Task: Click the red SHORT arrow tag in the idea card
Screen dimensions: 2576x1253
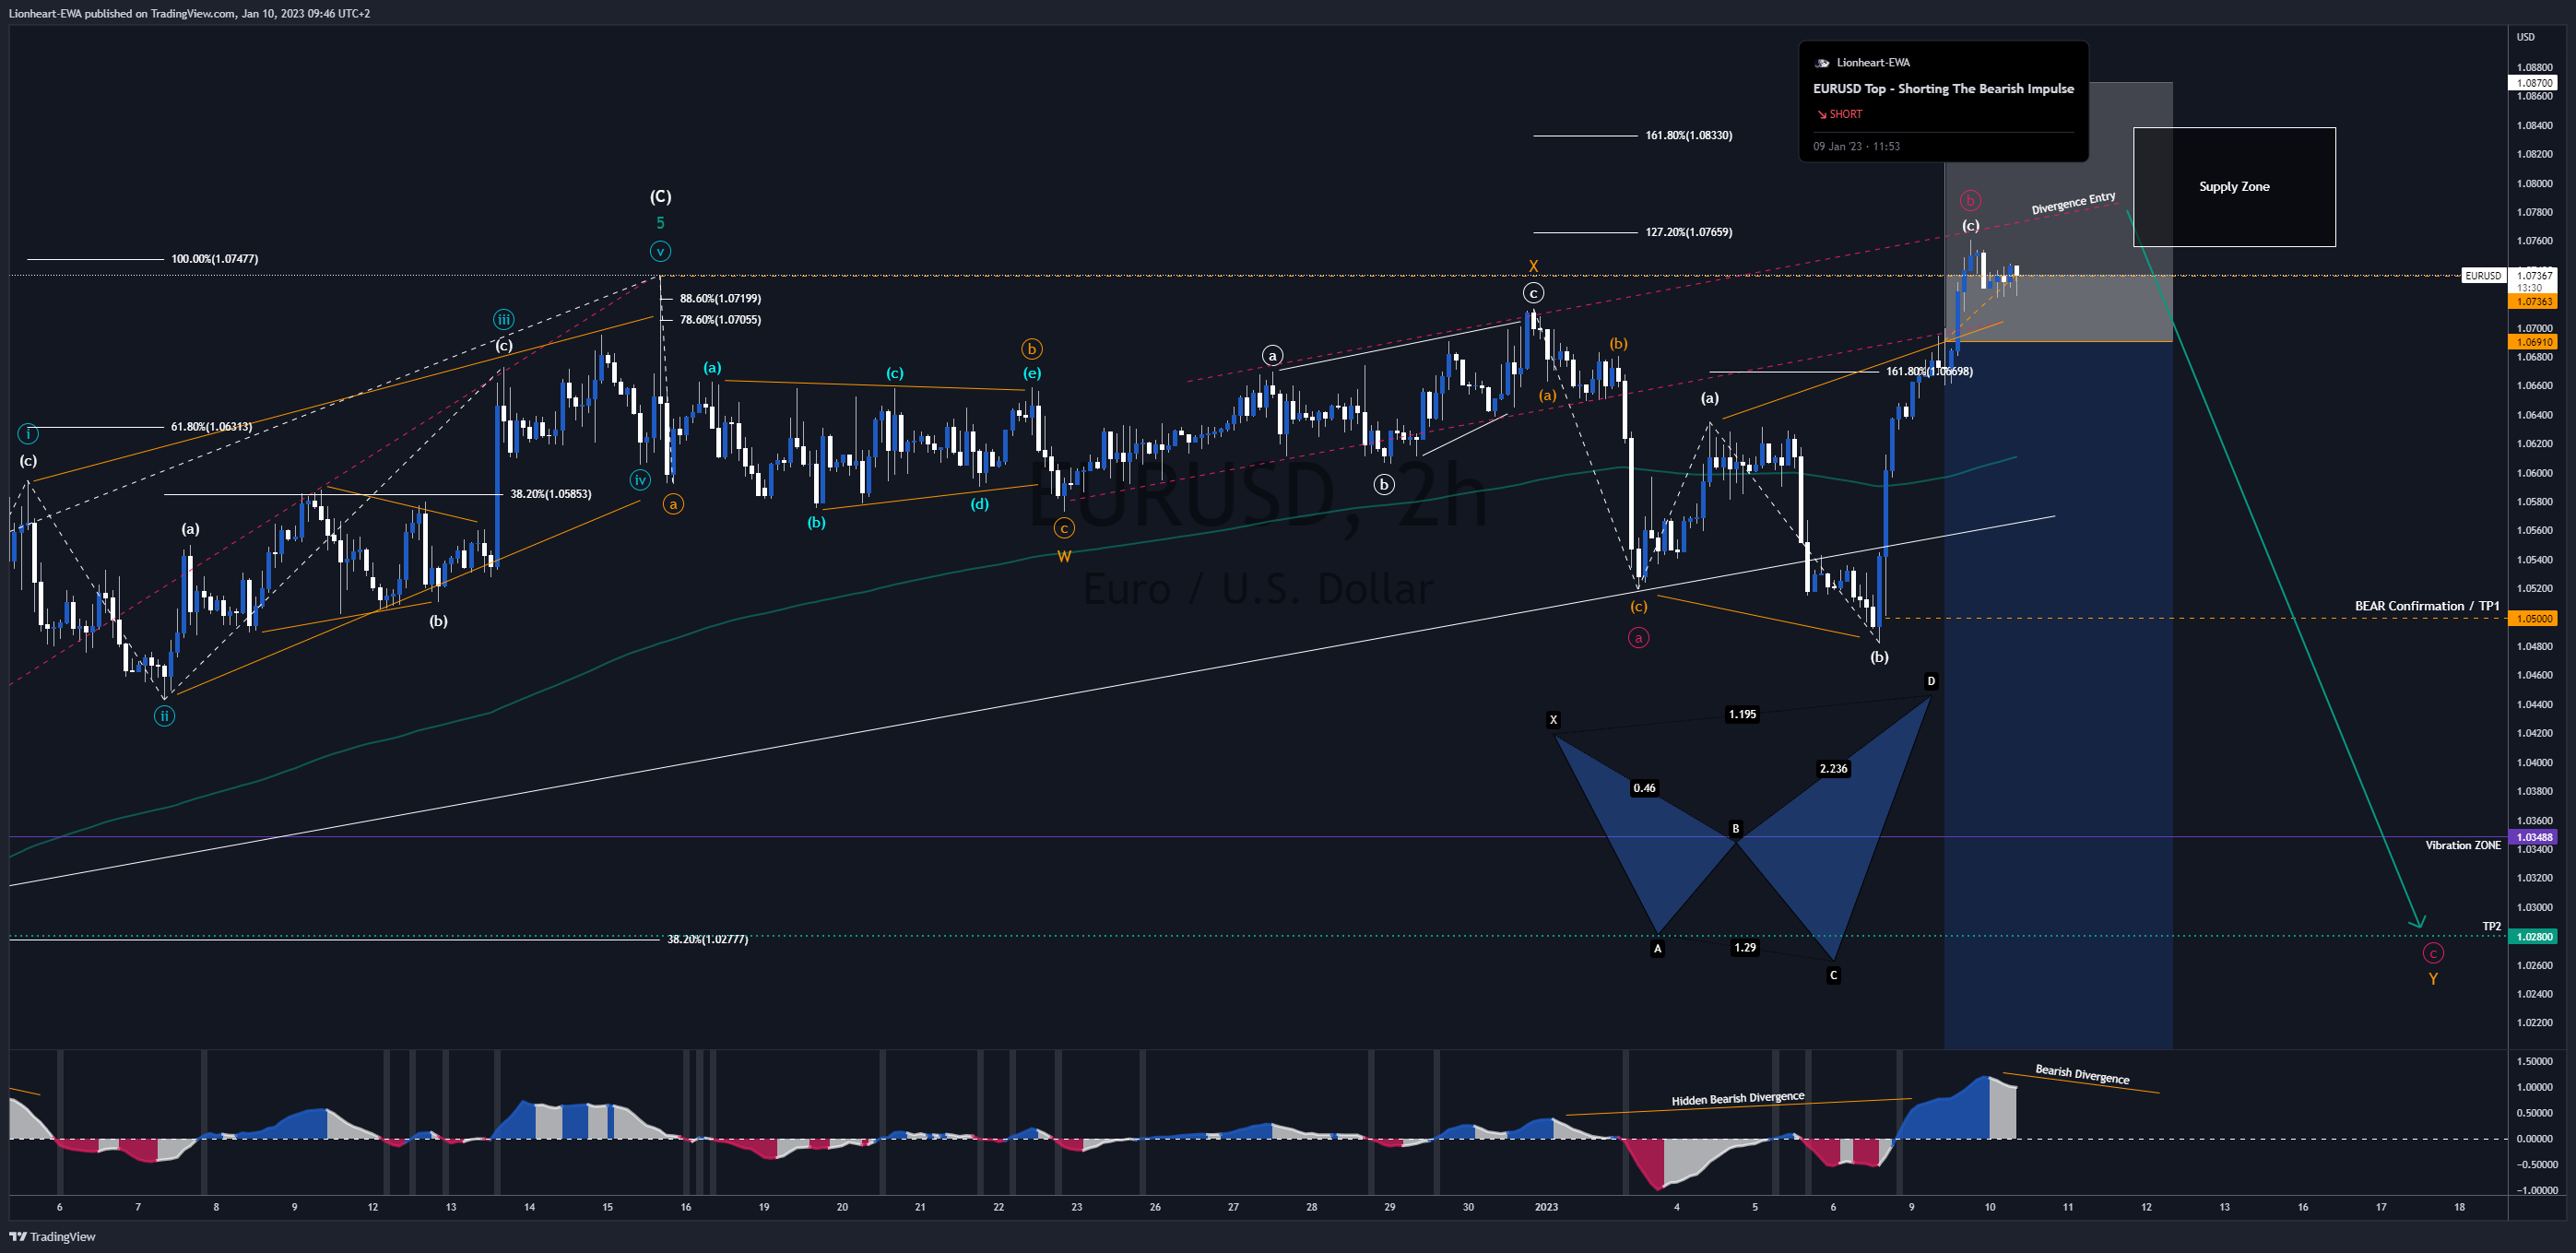Action: (1839, 114)
